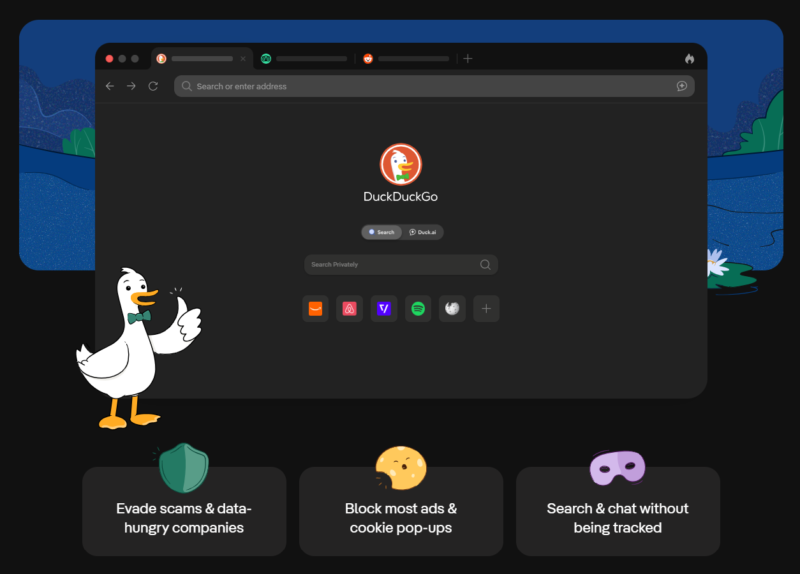Click "Block most ads & cookie pop-ups" card
This screenshot has width=800, height=574.
[401, 511]
